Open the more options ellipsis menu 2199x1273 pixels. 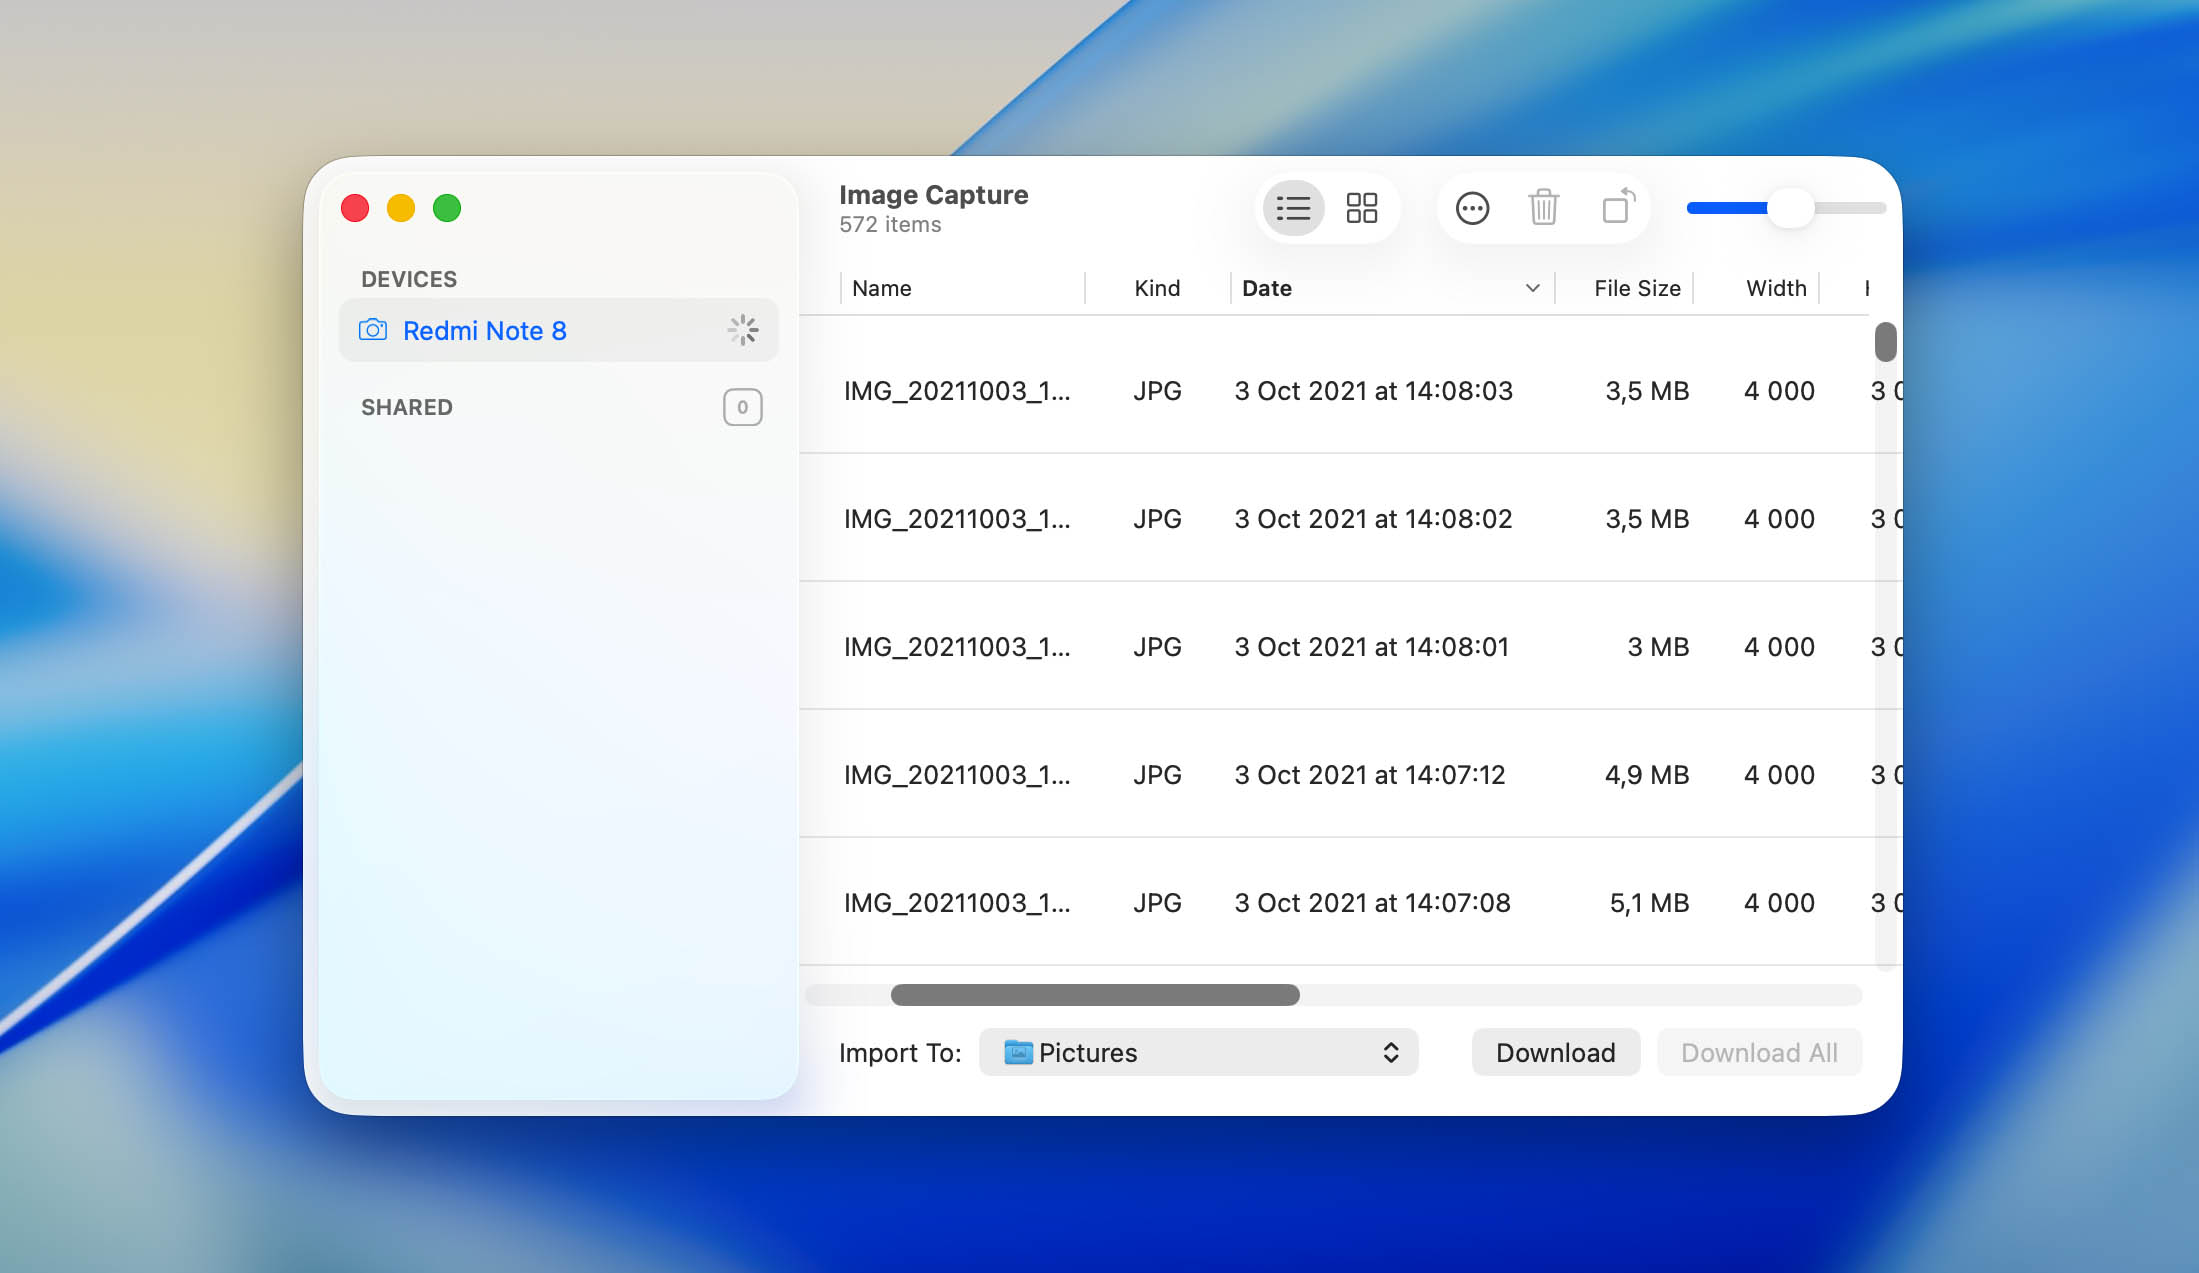pyautogui.click(x=1472, y=208)
